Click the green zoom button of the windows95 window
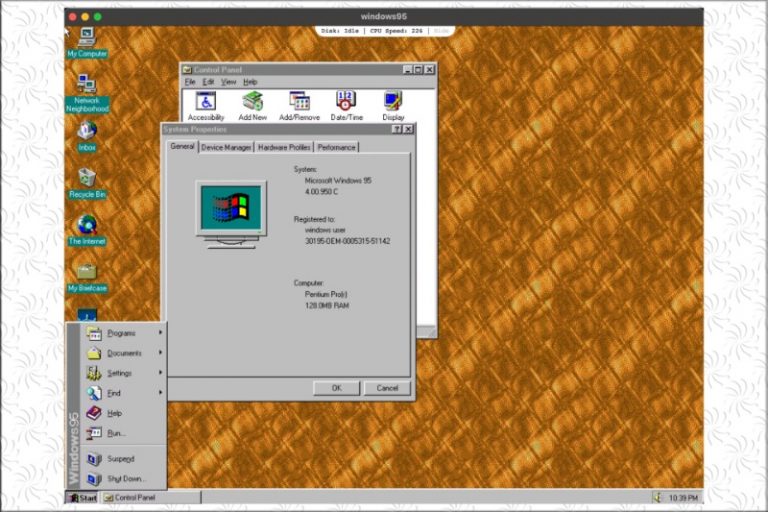 [97, 17]
